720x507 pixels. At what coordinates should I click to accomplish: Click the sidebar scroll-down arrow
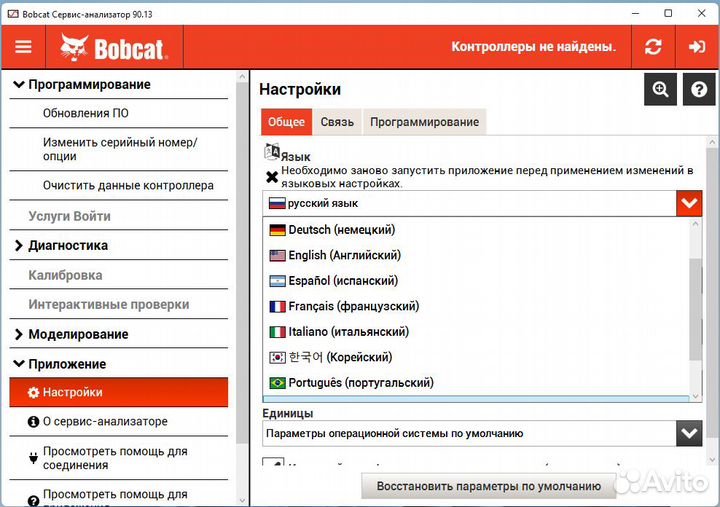[x=243, y=500]
